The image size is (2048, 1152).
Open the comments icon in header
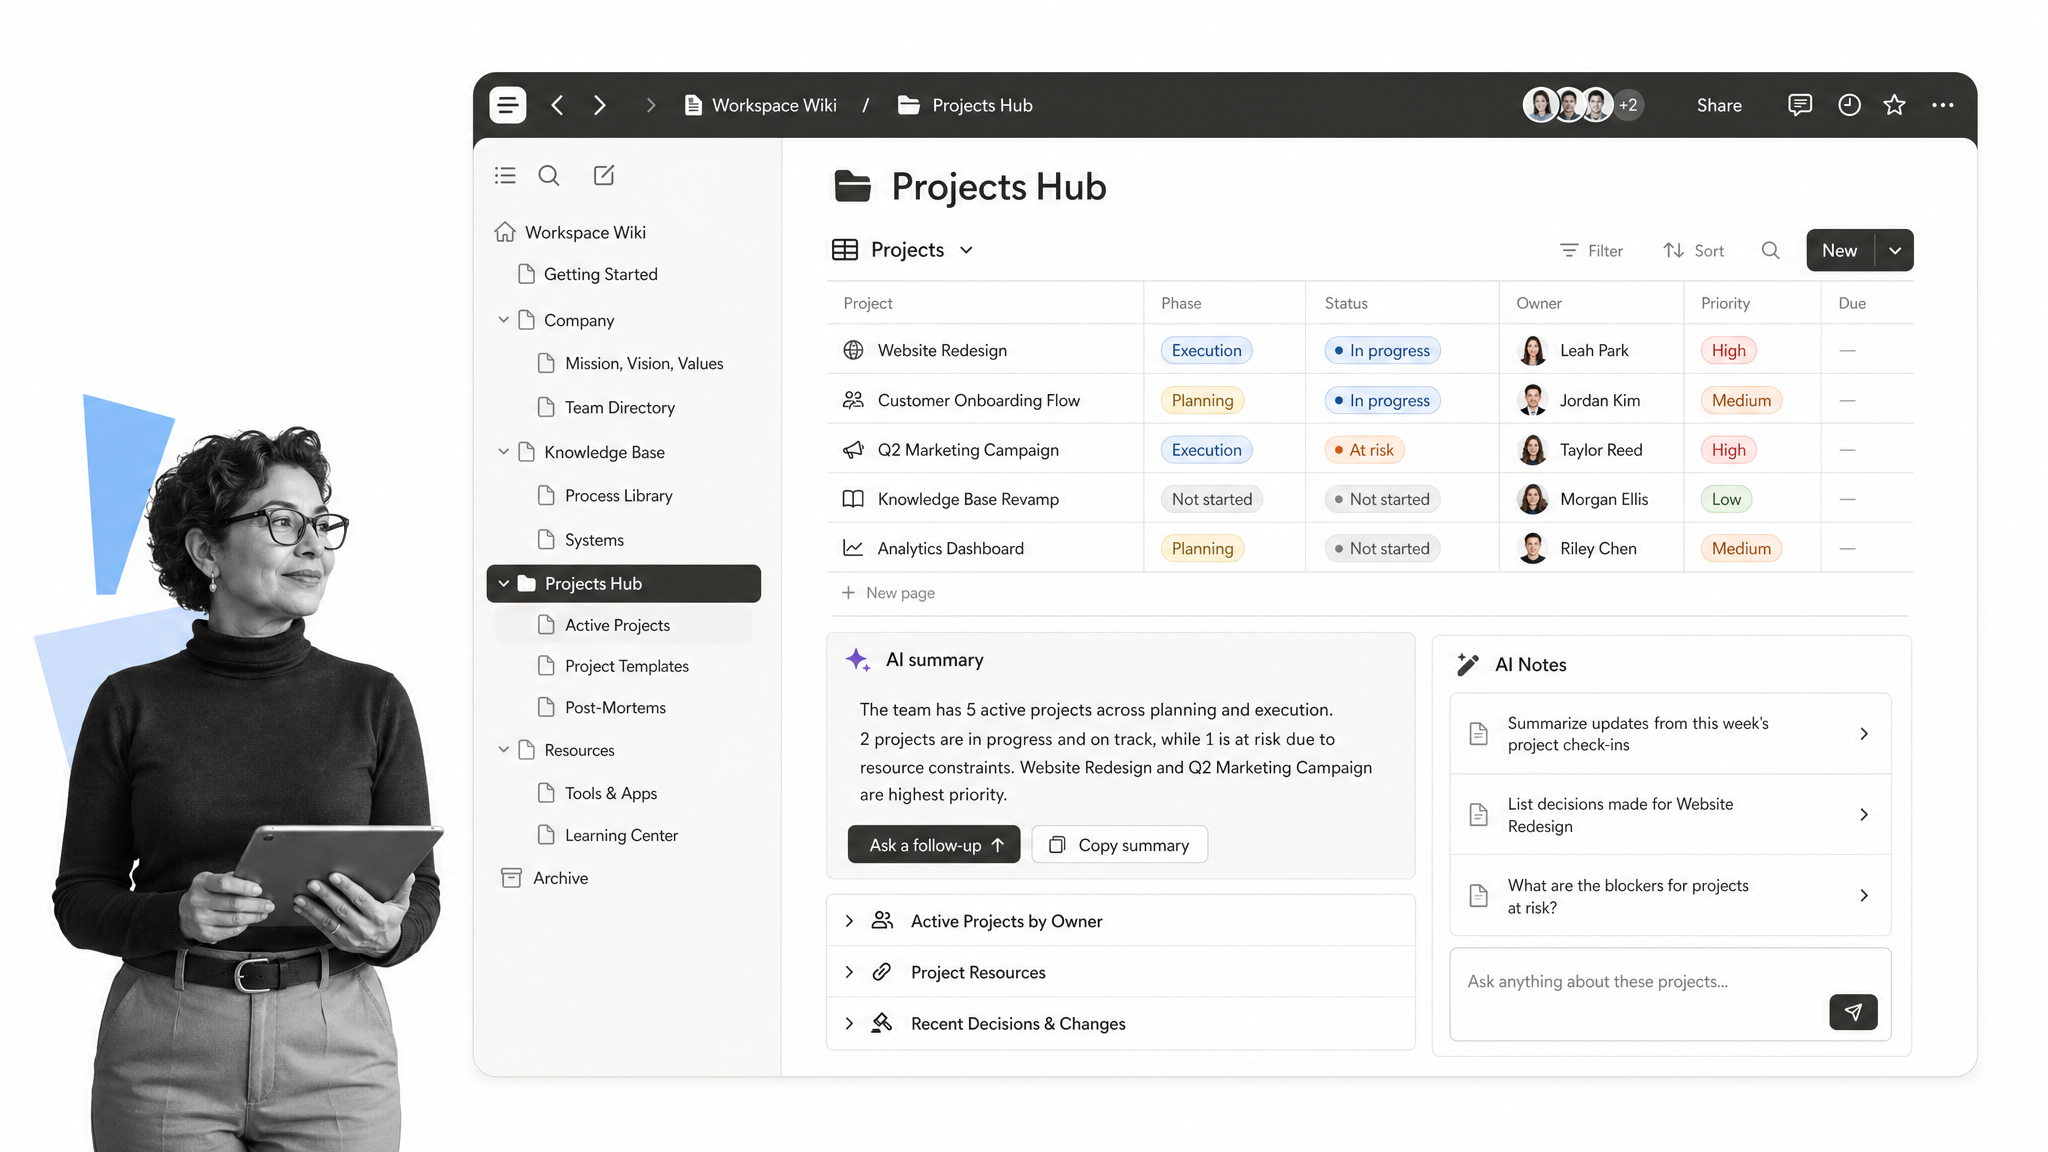1799,105
